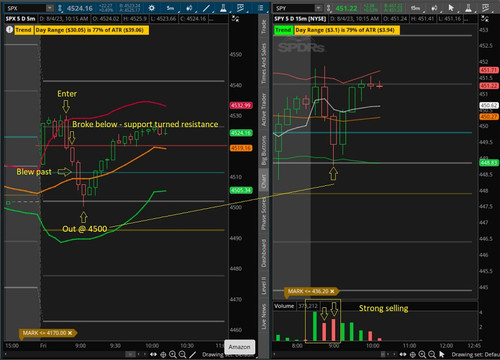Open the Active Trader sidebar tab
This screenshot has height=360, width=500.
point(264,110)
